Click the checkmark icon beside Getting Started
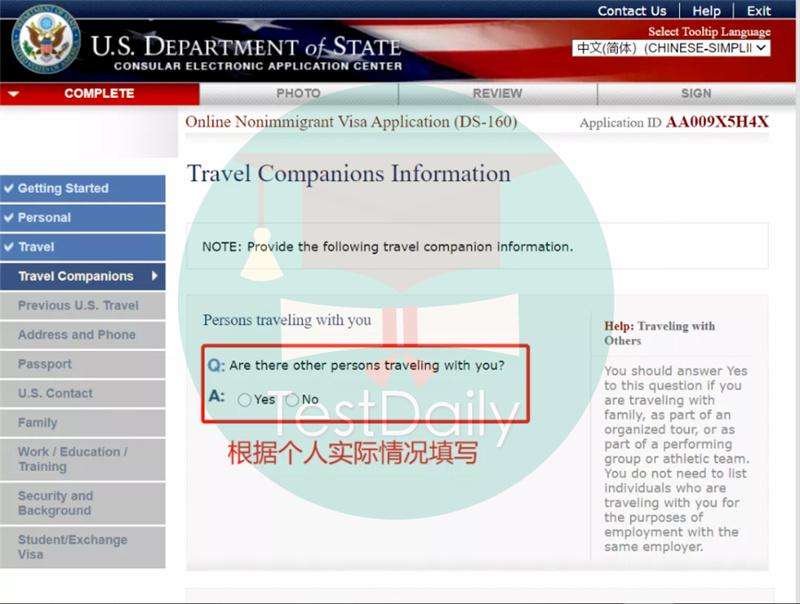The width and height of the screenshot is (800, 604). pos(9,188)
